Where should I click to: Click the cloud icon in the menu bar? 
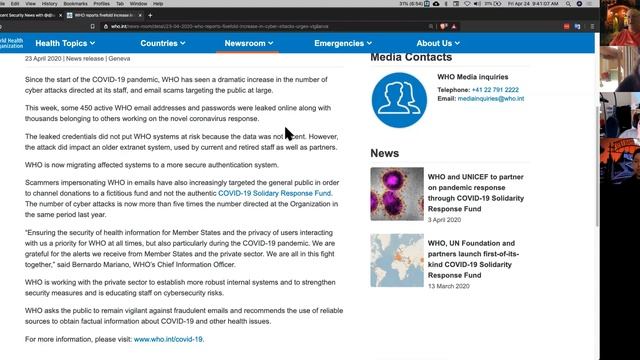[436, 4]
